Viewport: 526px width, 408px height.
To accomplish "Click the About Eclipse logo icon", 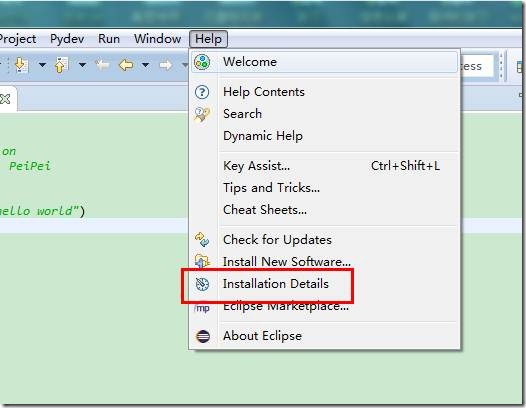I will point(203,336).
